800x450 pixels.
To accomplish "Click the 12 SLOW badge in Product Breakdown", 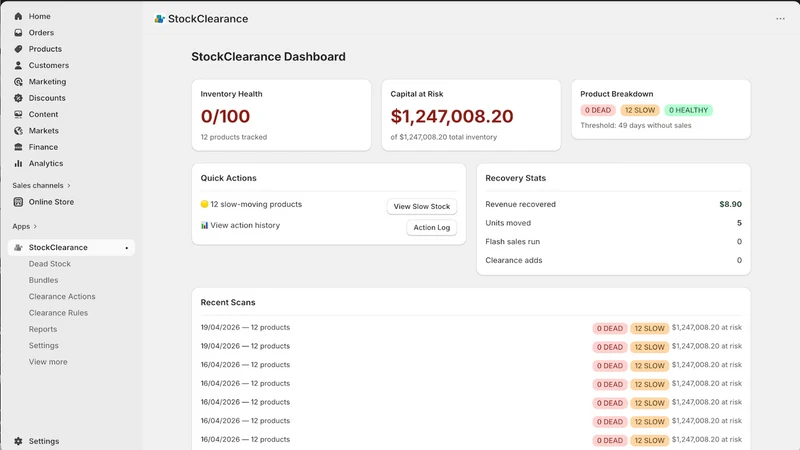I will pos(640,110).
